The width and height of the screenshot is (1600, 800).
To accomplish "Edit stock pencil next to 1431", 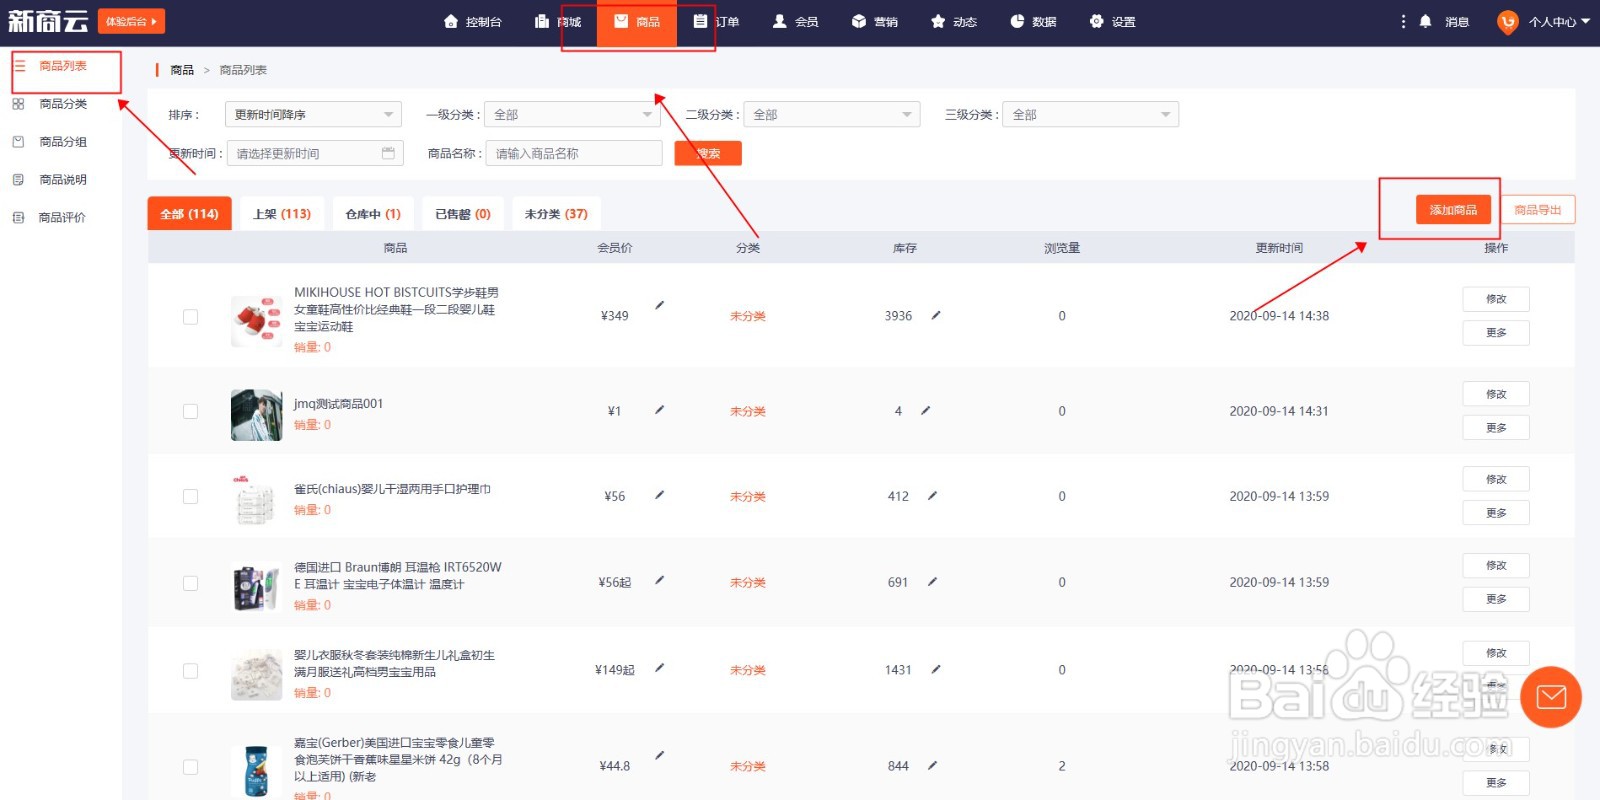I will 936,669.
